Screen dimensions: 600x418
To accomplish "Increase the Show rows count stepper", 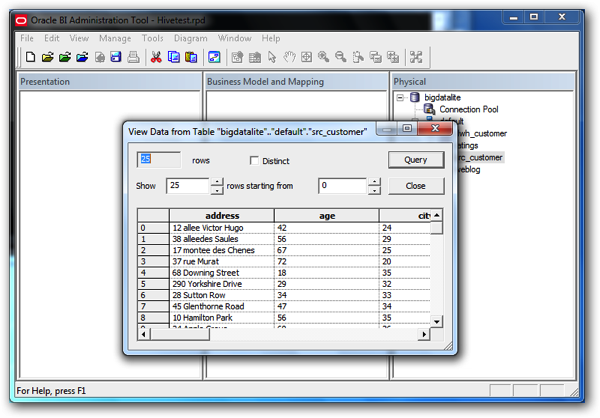I will 217,181.
